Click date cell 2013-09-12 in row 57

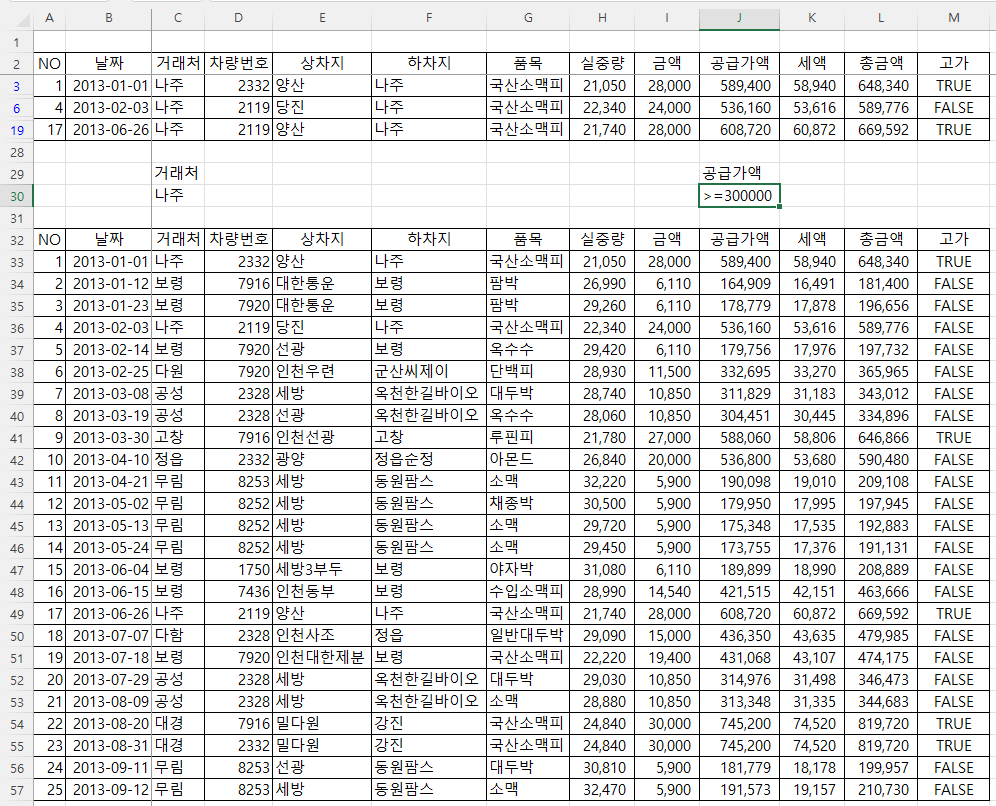coord(109,790)
